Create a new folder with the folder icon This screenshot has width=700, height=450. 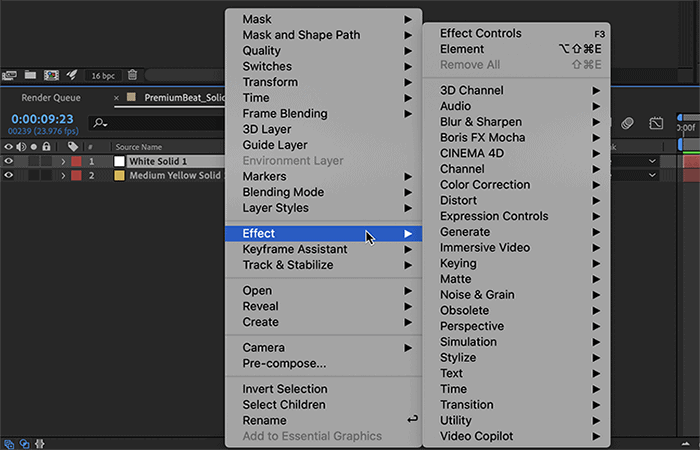tap(30, 75)
